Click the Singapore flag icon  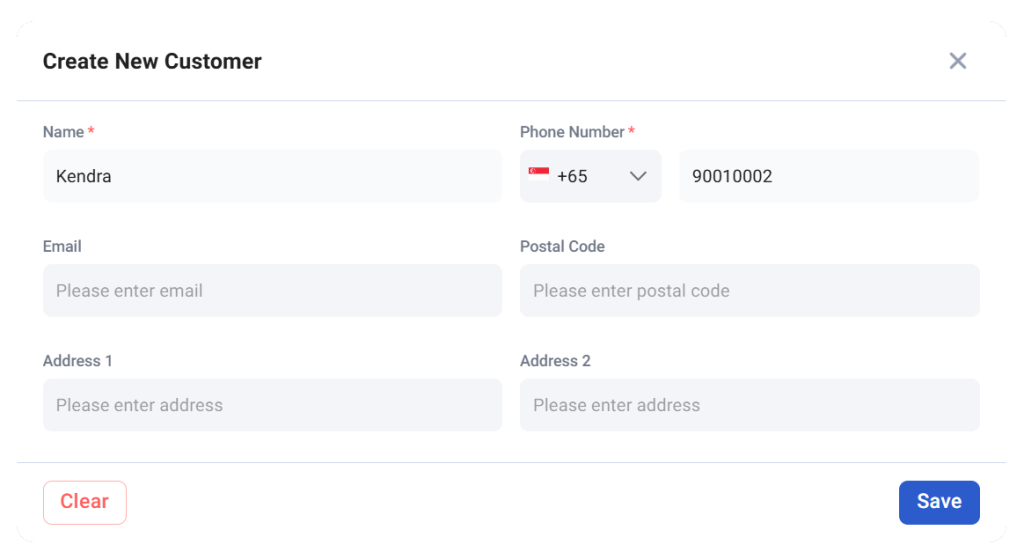point(539,175)
